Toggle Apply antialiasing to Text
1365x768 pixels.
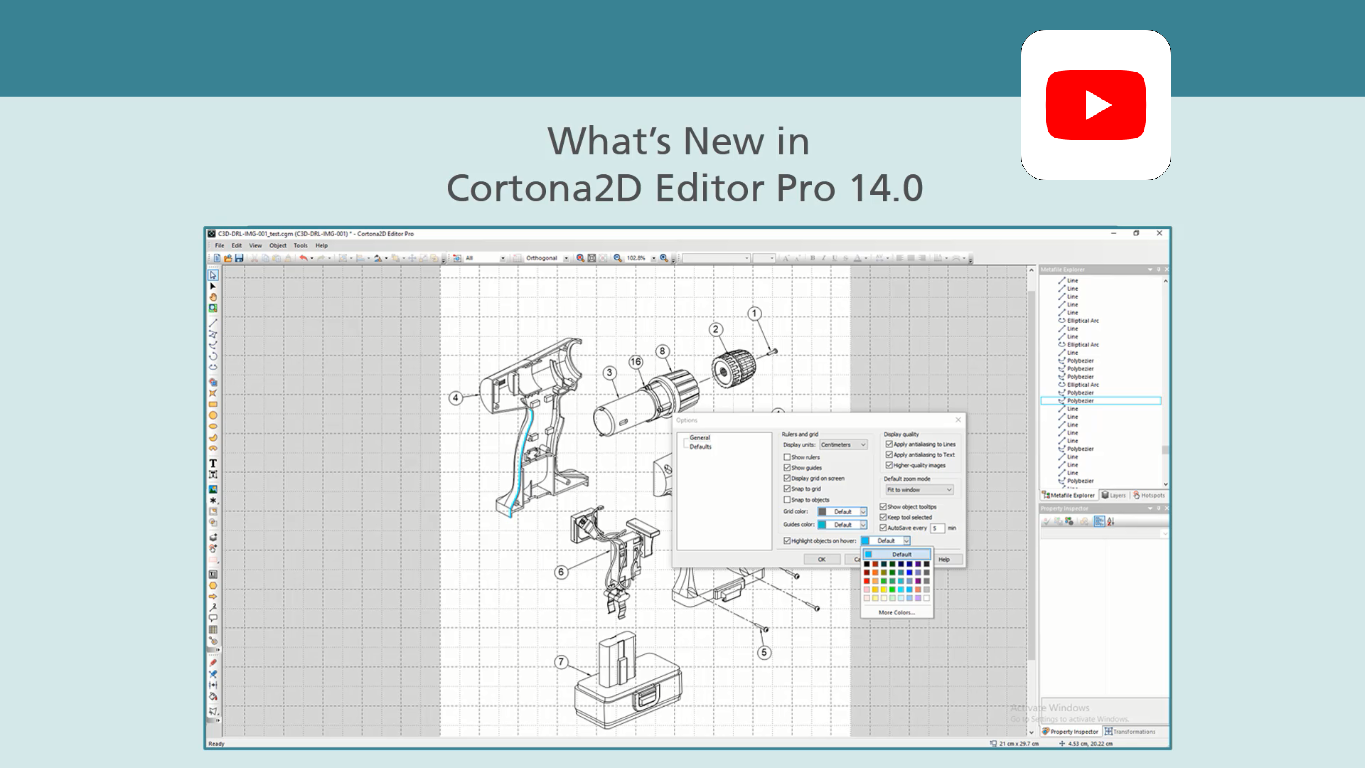889,455
